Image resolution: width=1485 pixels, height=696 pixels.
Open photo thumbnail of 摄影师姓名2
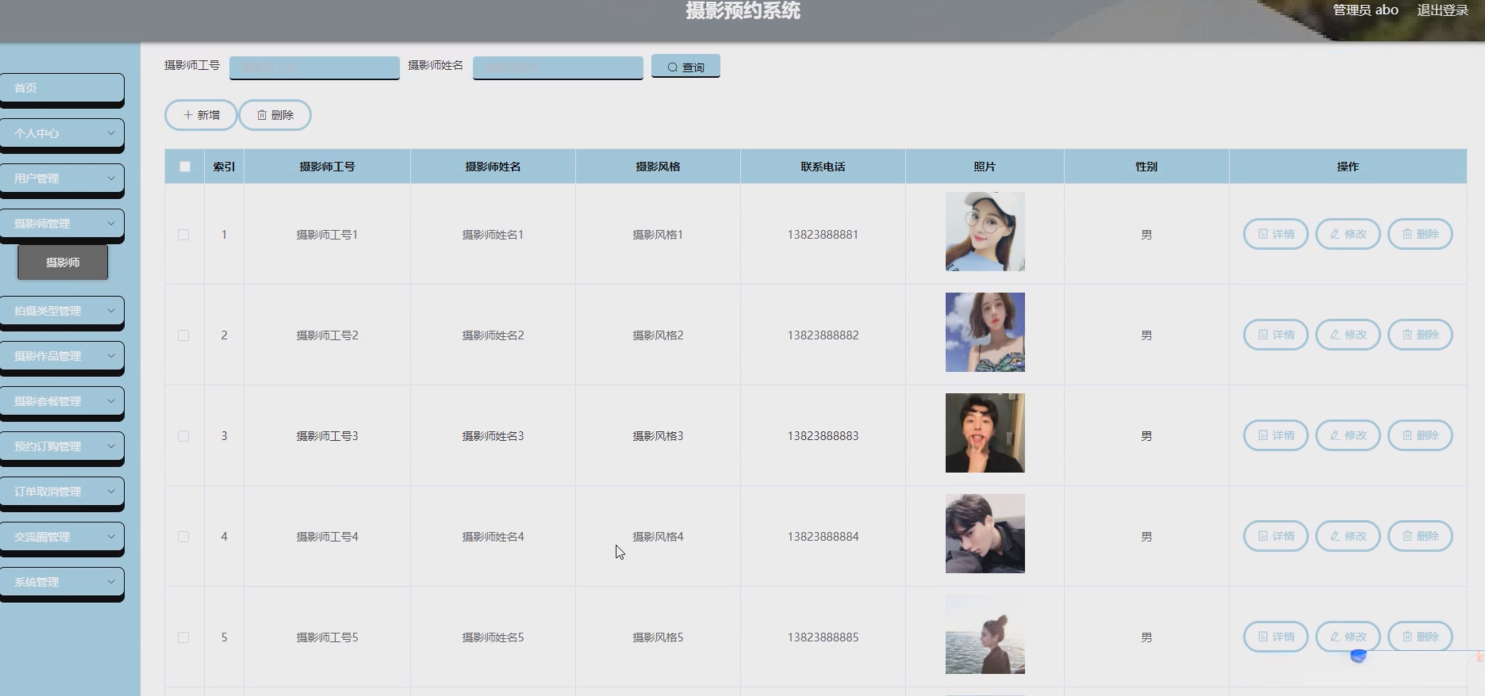pos(985,332)
